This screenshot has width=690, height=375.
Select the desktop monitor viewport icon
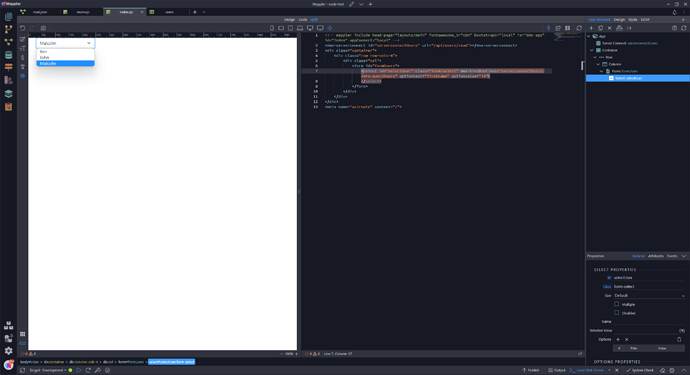(310, 28)
